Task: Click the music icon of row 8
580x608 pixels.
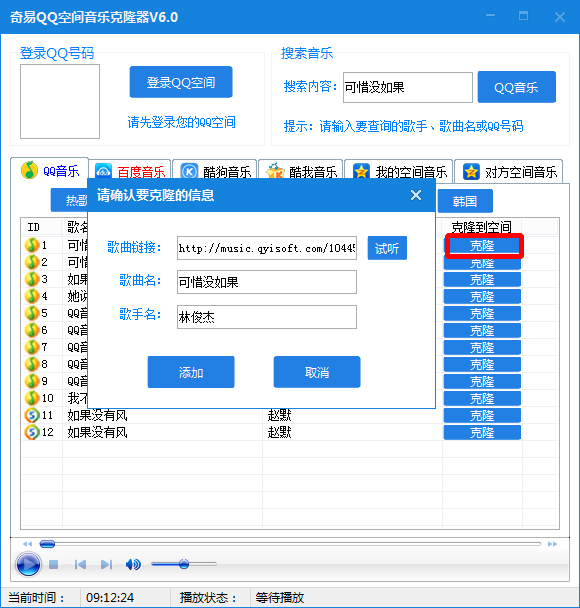Action: pos(32,364)
